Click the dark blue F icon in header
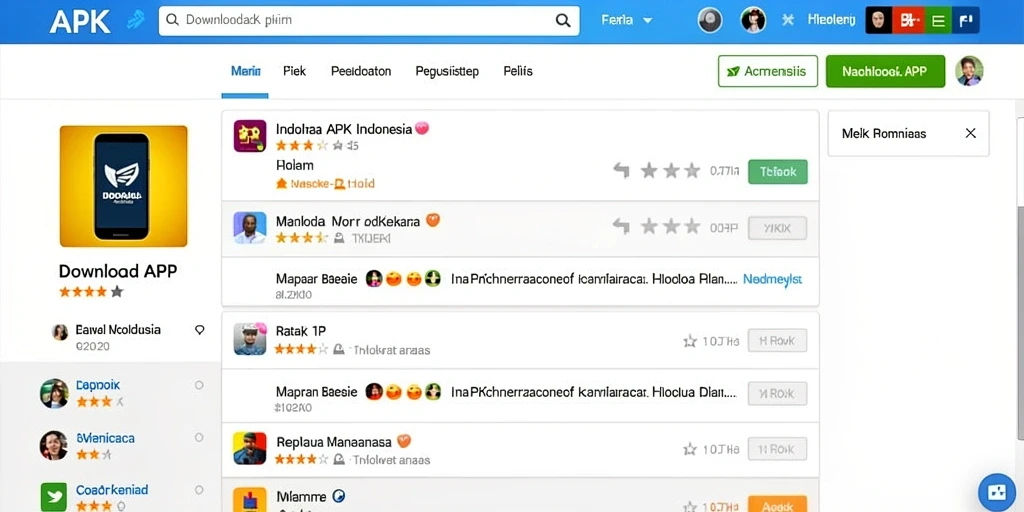This screenshot has width=1024, height=512. (966, 20)
